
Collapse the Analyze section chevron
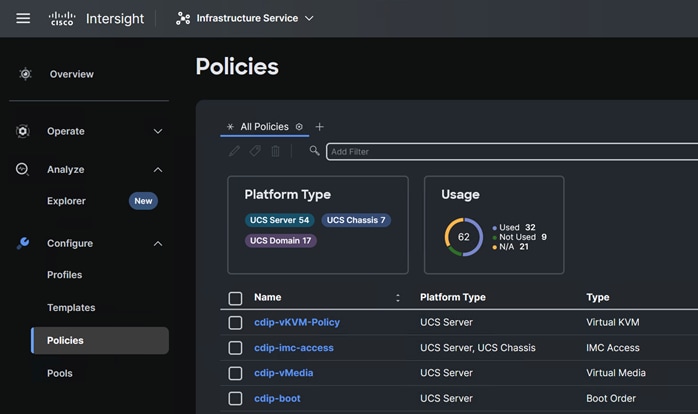(x=158, y=170)
